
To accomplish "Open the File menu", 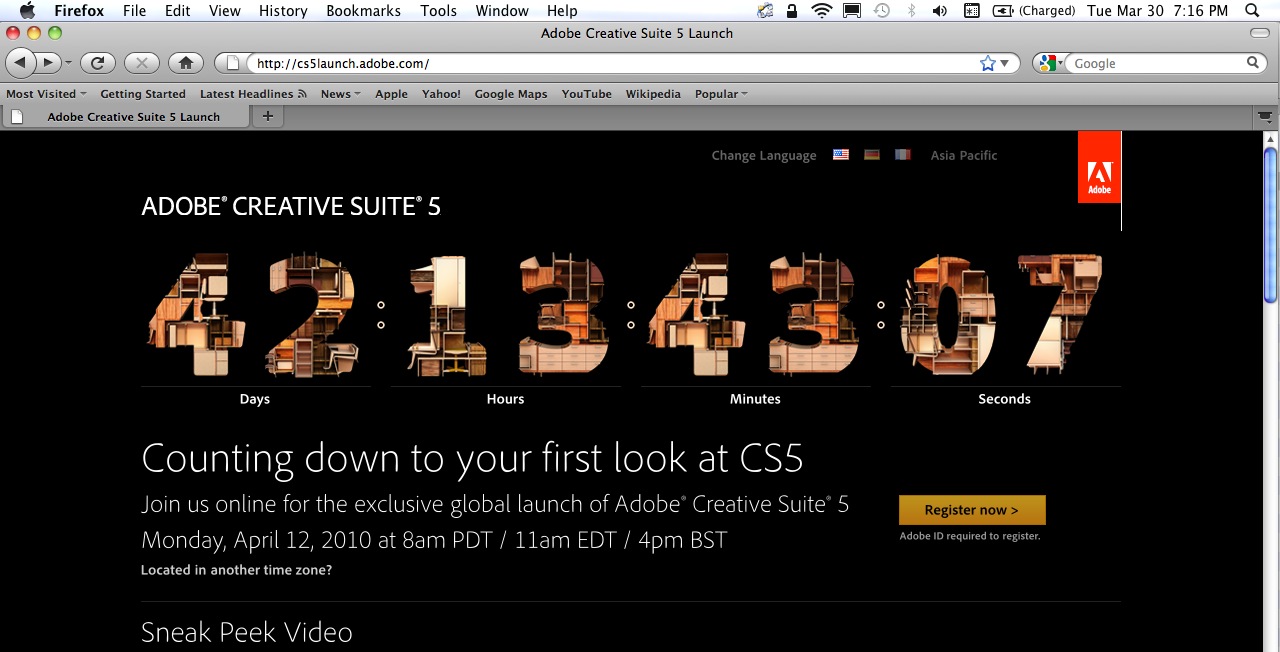I will (134, 11).
